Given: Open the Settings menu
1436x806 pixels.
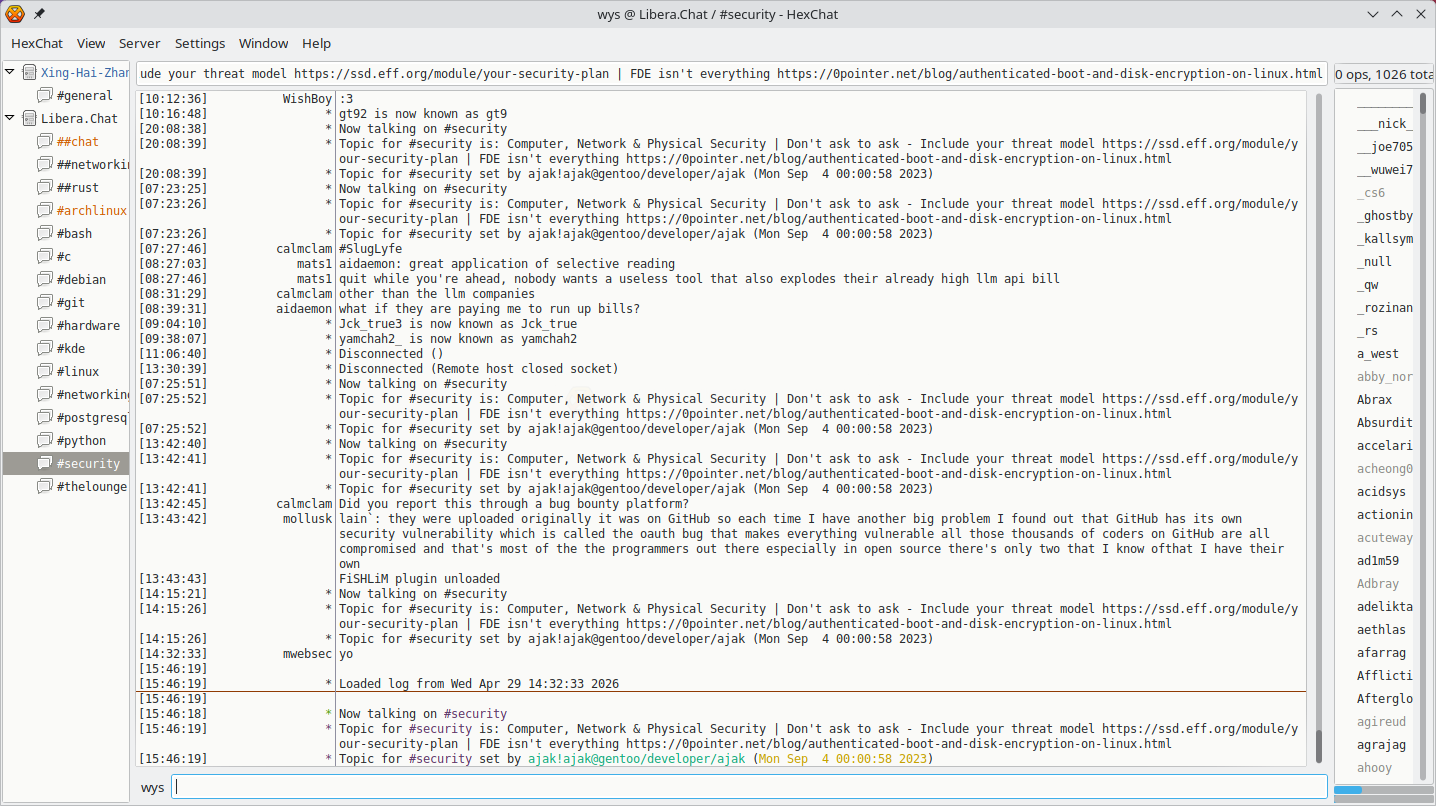Looking at the screenshot, I should click(x=200, y=44).
